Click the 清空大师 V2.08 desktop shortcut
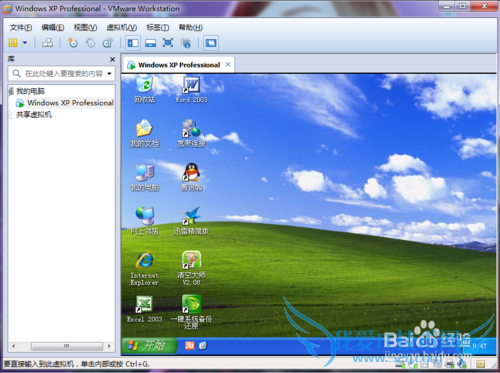The image size is (500, 373). 191,269
